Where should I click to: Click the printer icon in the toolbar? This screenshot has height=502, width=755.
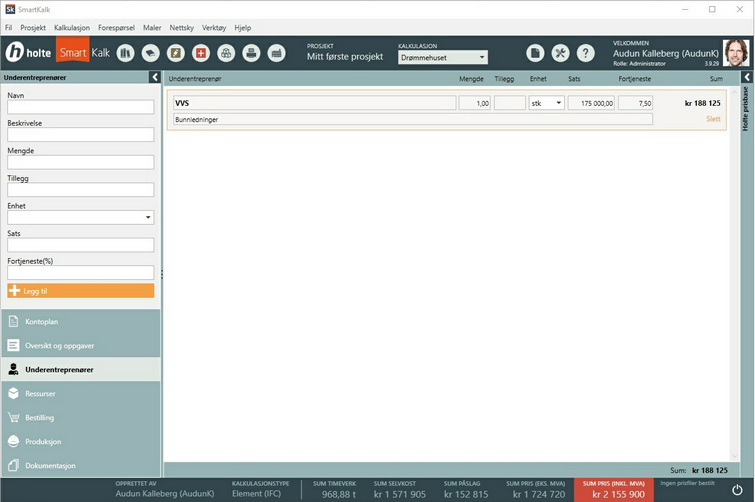[252, 53]
